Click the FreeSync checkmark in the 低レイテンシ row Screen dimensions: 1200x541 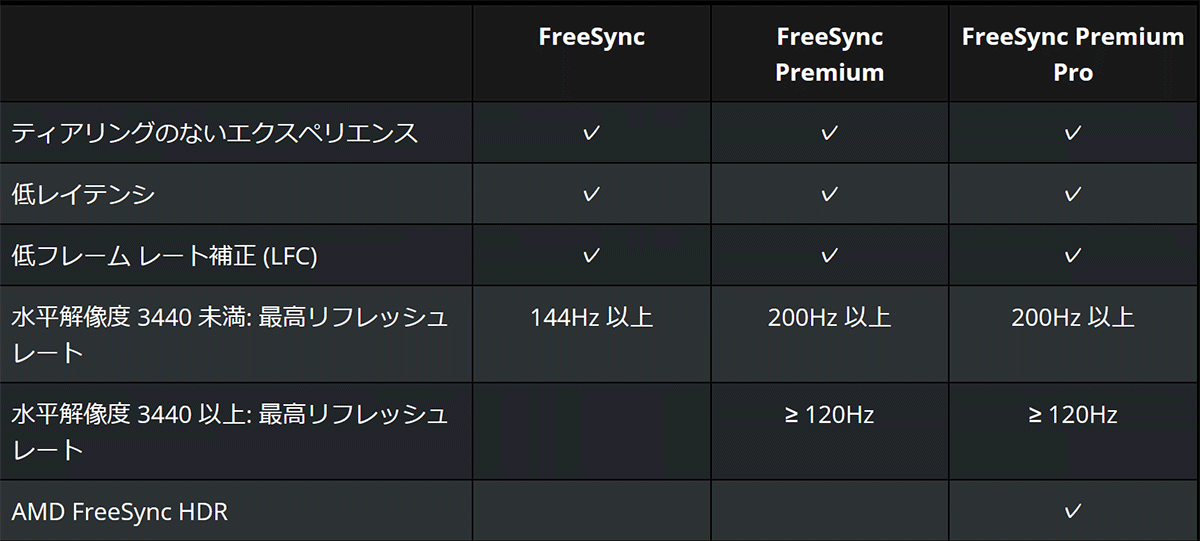(x=591, y=194)
